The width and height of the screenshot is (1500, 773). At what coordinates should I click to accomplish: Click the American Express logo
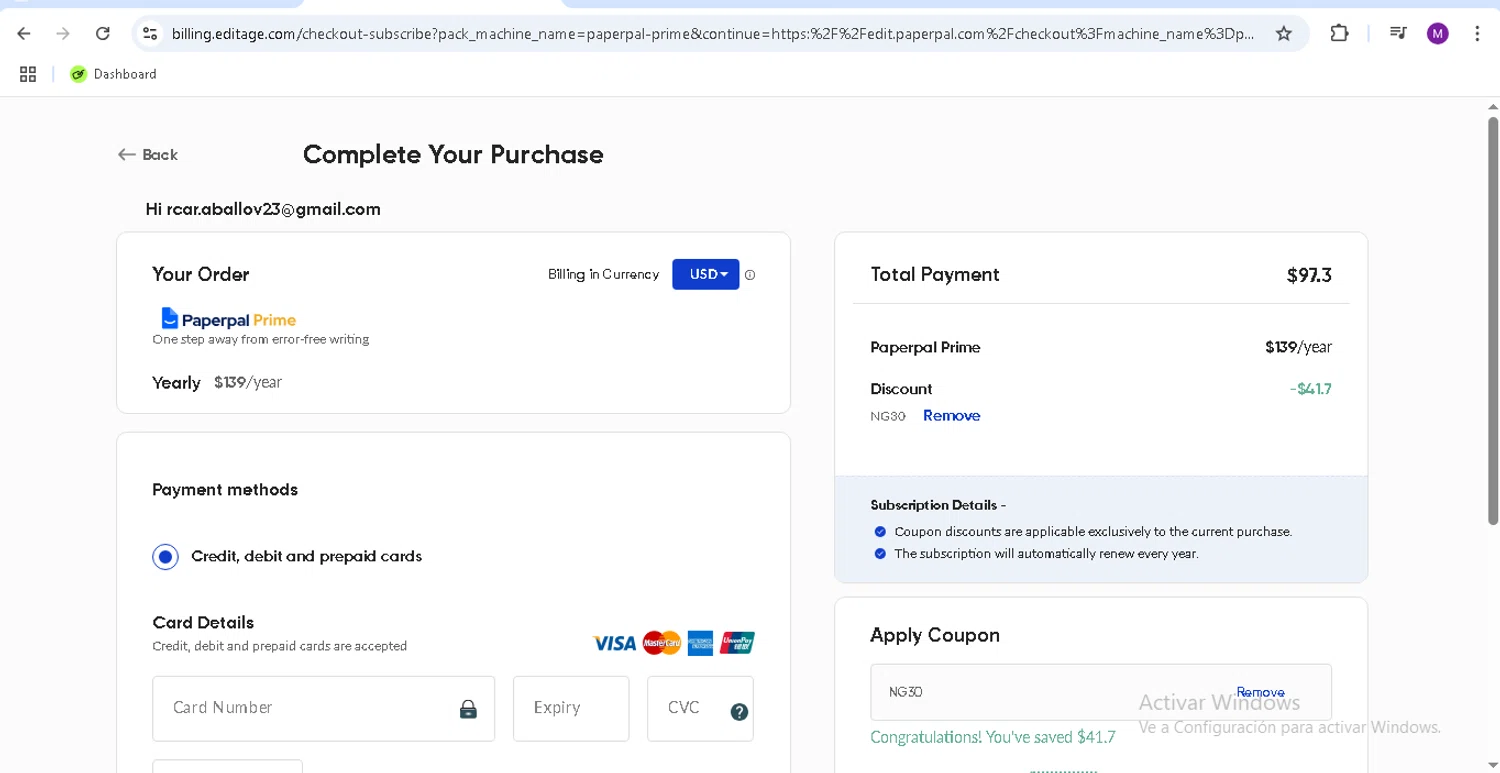[x=700, y=643]
